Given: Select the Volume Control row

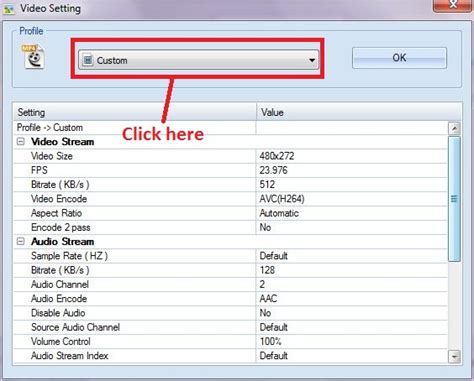Looking at the screenshot, I should click(231, 342).
